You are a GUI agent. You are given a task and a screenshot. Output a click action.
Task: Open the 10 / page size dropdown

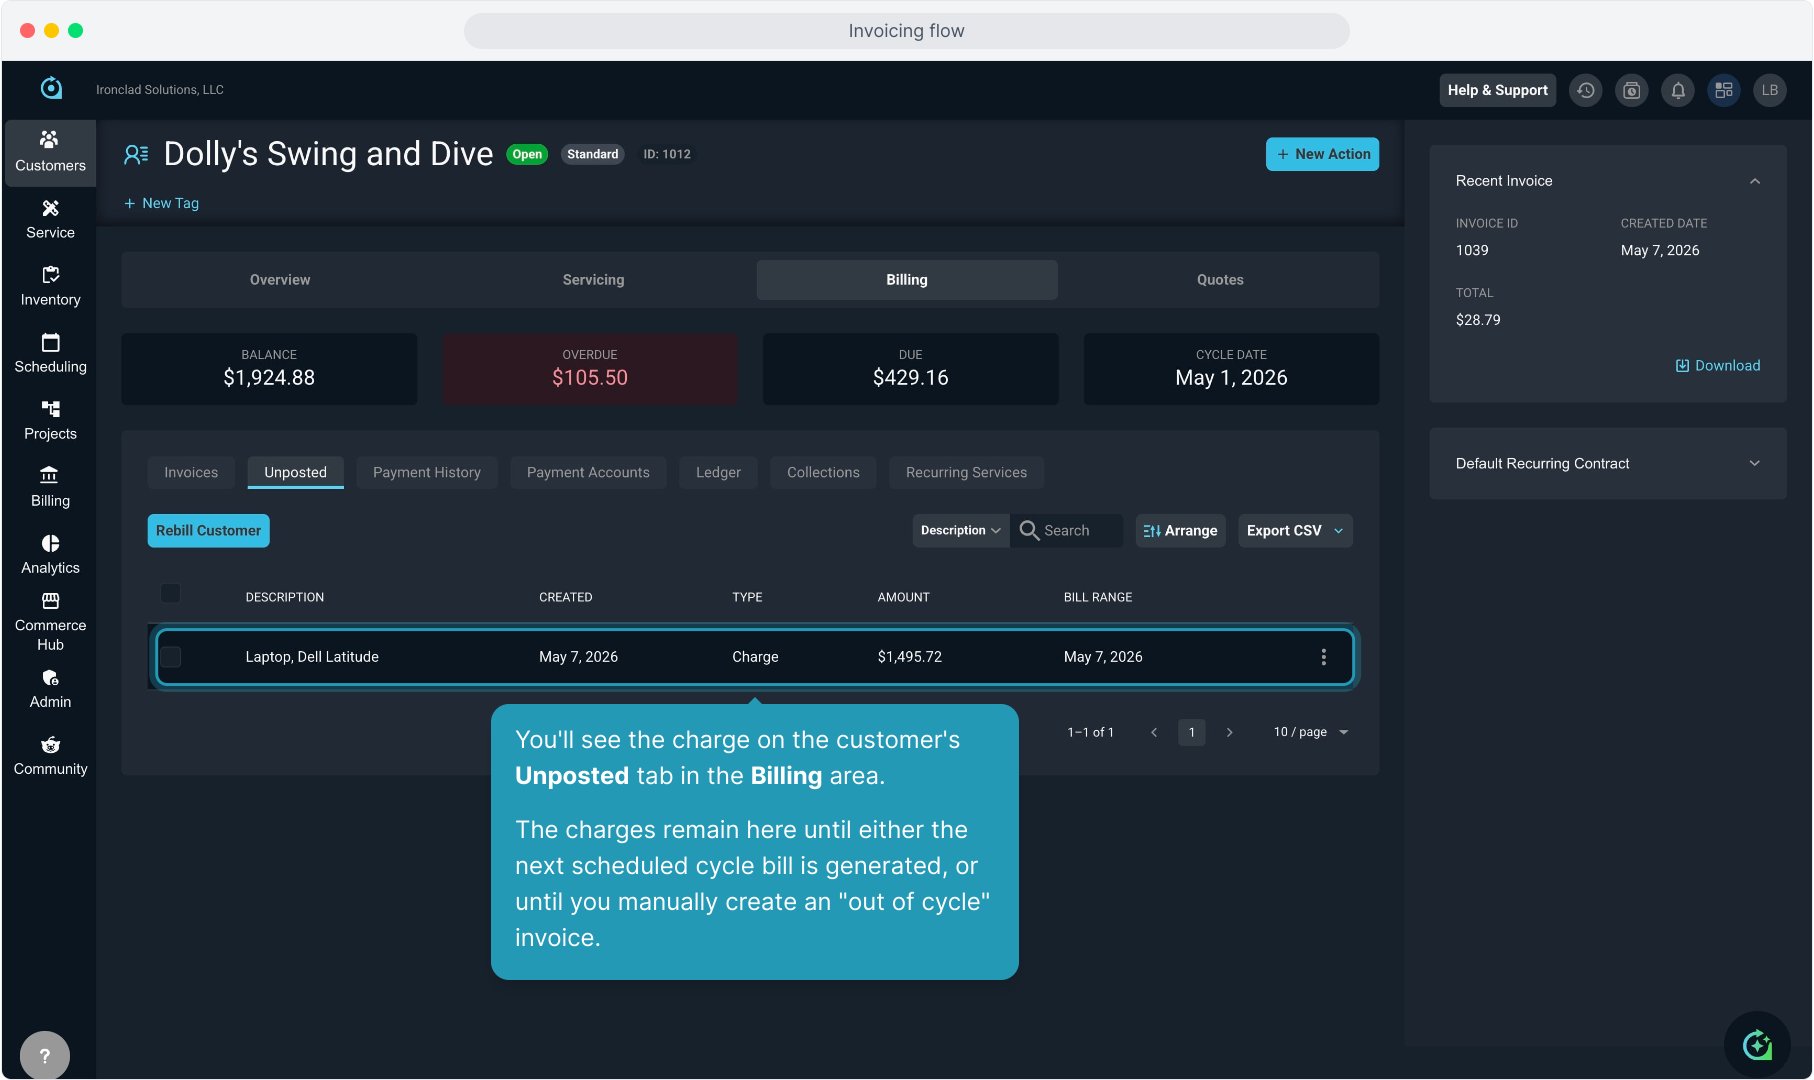(1311, 732)
